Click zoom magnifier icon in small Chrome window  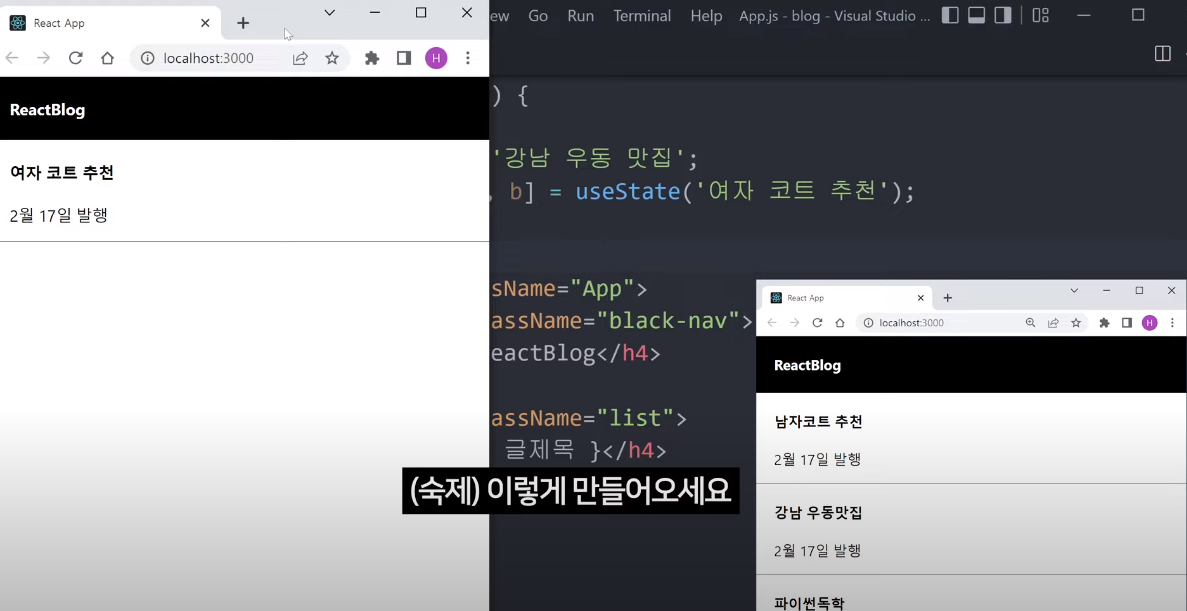(x=1030, y=323)
